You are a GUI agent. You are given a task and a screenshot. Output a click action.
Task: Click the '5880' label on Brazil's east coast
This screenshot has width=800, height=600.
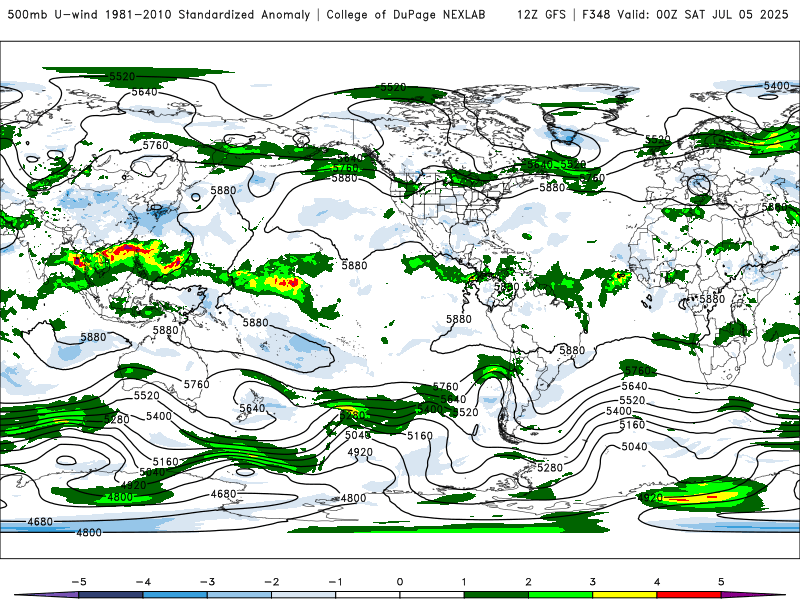[572, 350]
